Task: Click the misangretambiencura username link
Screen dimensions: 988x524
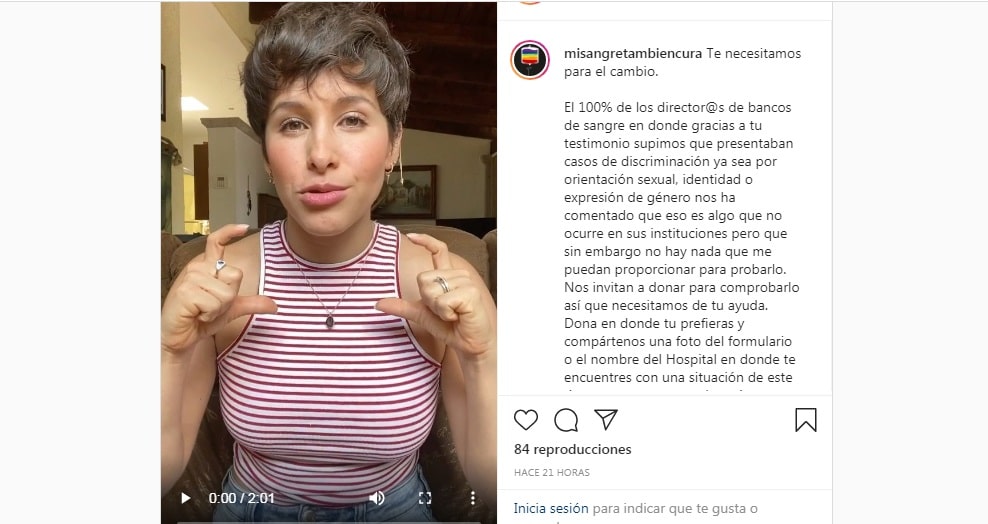Action: (633, 54)
